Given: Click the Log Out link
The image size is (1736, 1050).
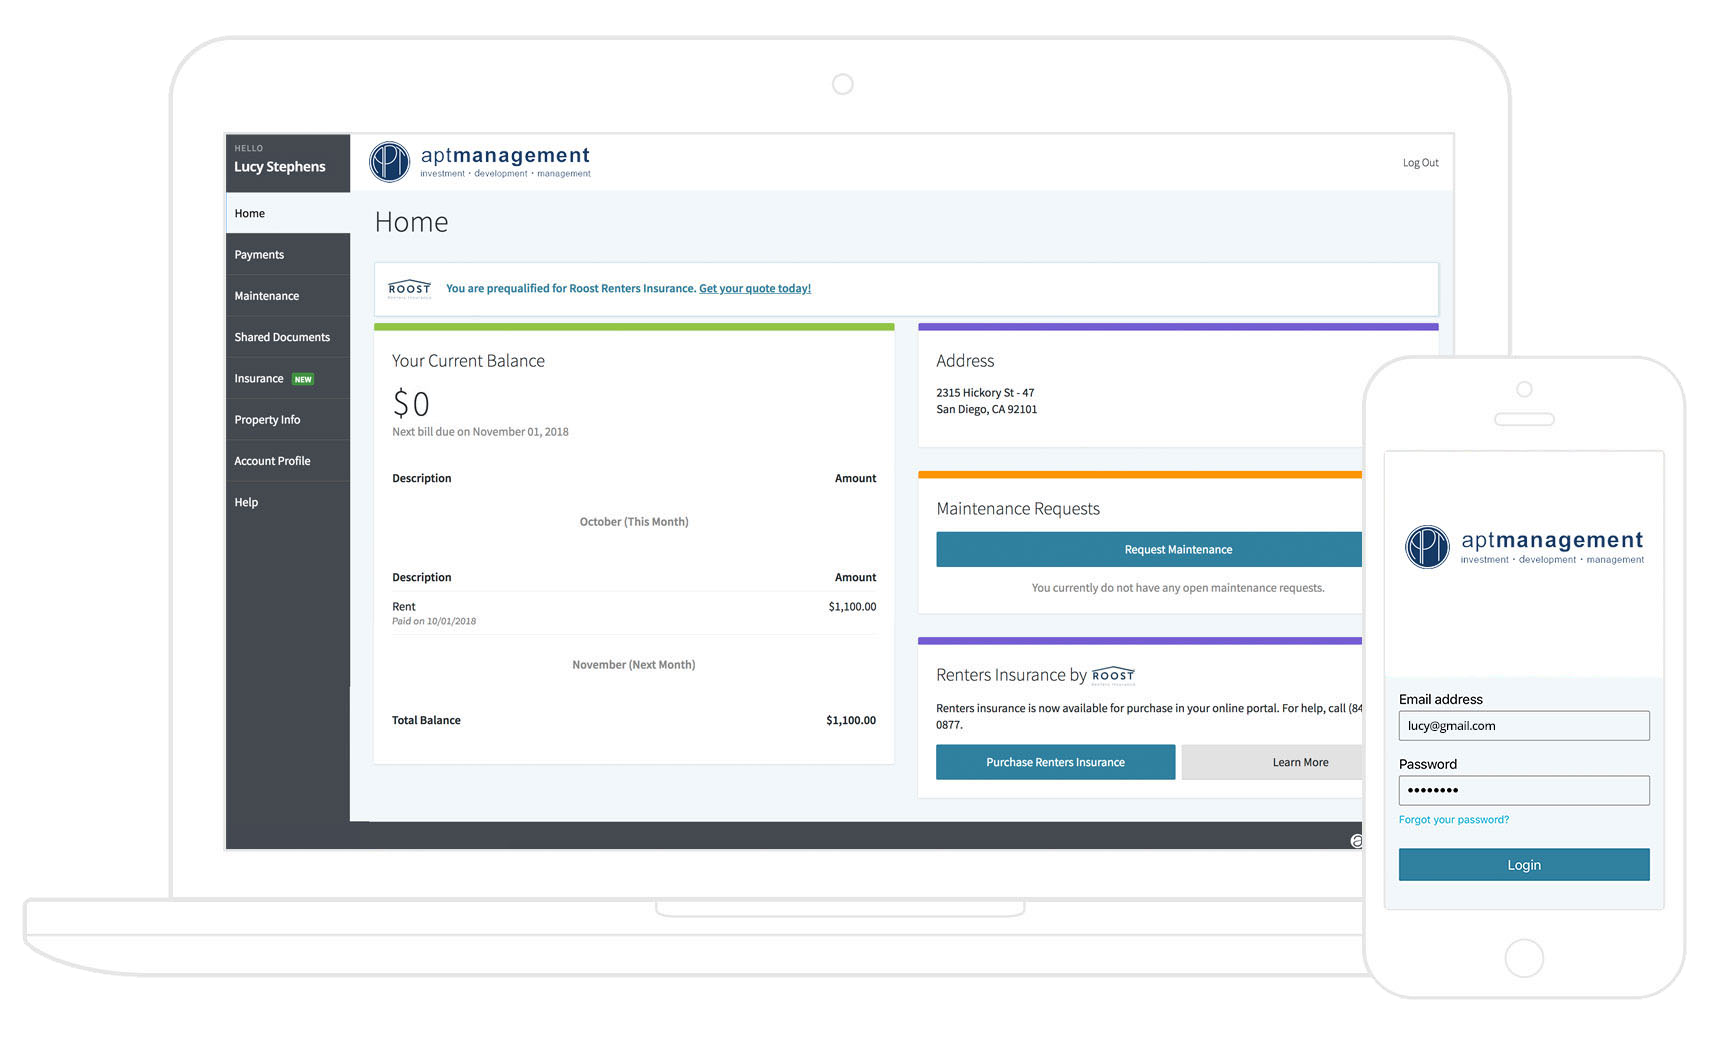Looking at the screenshot, I should (1420, 163).
